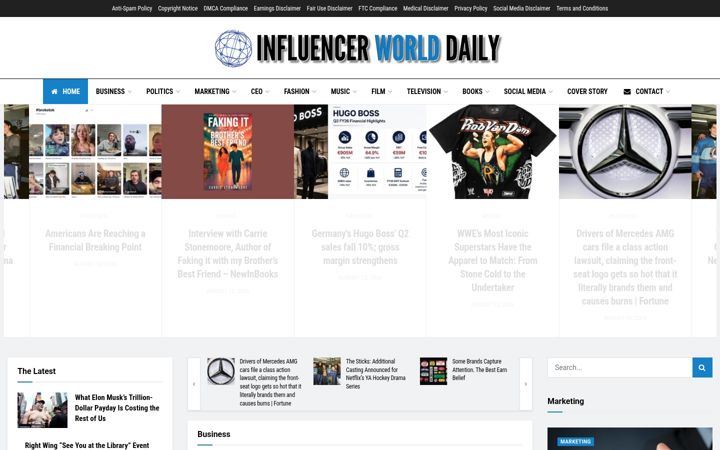Open the Business nav item
This screenshot has width=720, height=450.
[110, 91]
